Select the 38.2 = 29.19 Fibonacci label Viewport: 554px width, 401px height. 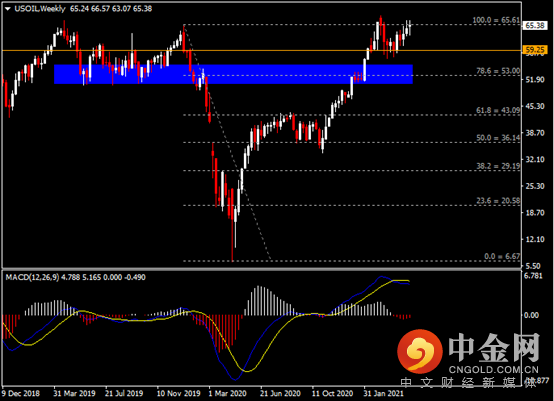(498, 166)
